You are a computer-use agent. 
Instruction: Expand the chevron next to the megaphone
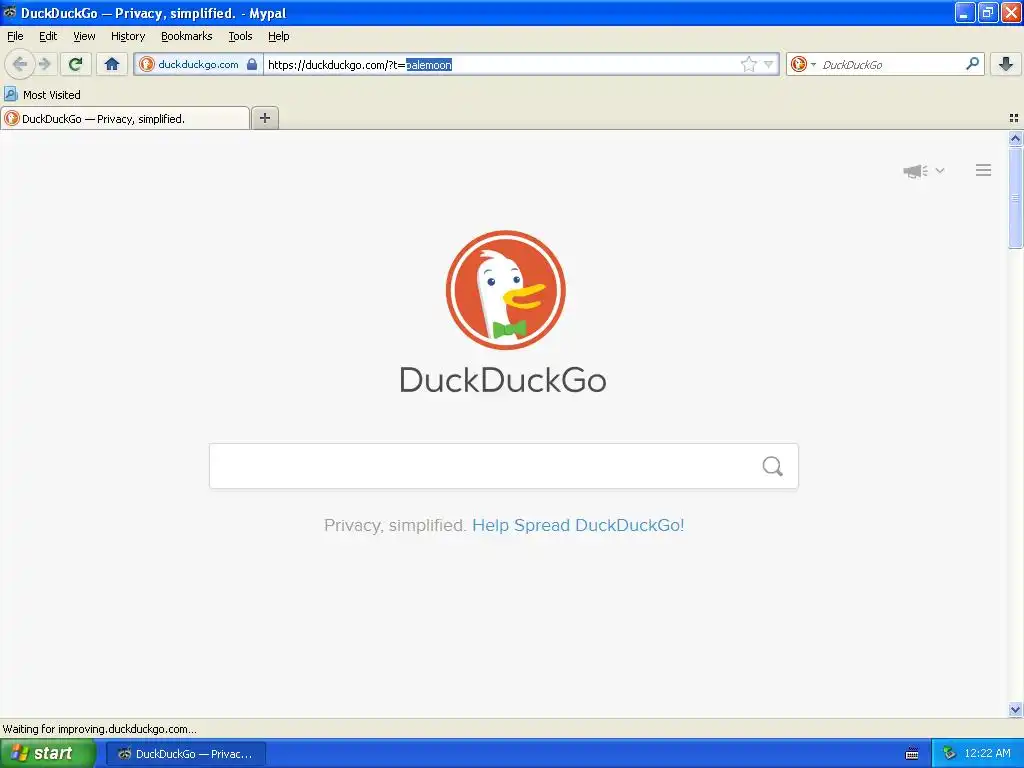940,170
